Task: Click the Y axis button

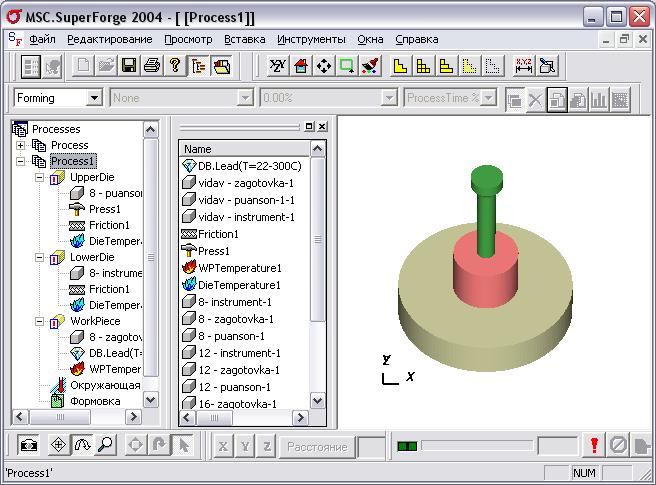Action: [245, 447]
